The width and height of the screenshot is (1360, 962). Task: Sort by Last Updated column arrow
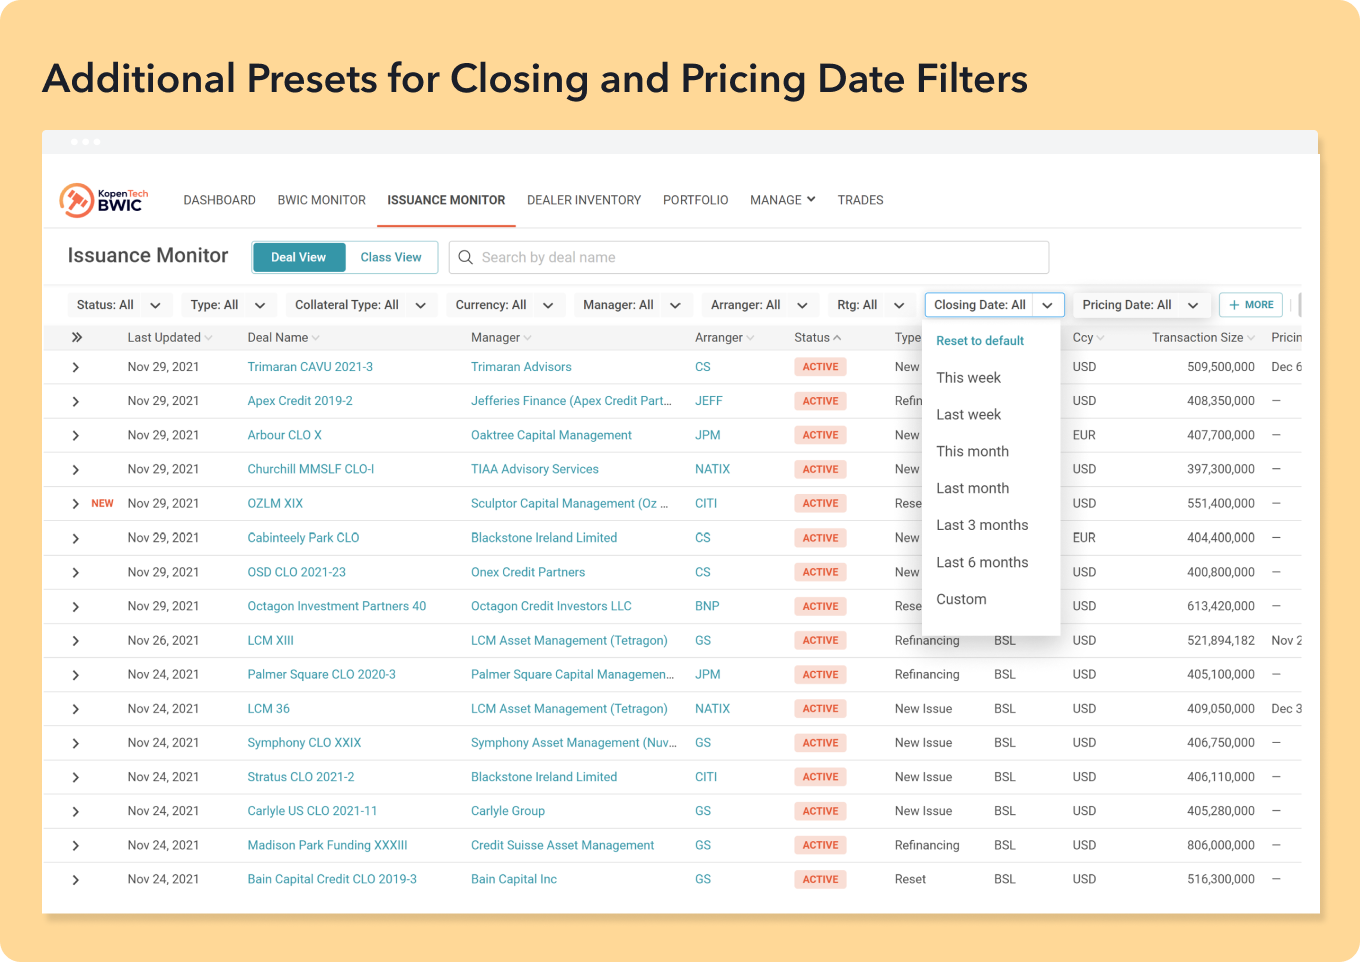[x=208, y=338]
